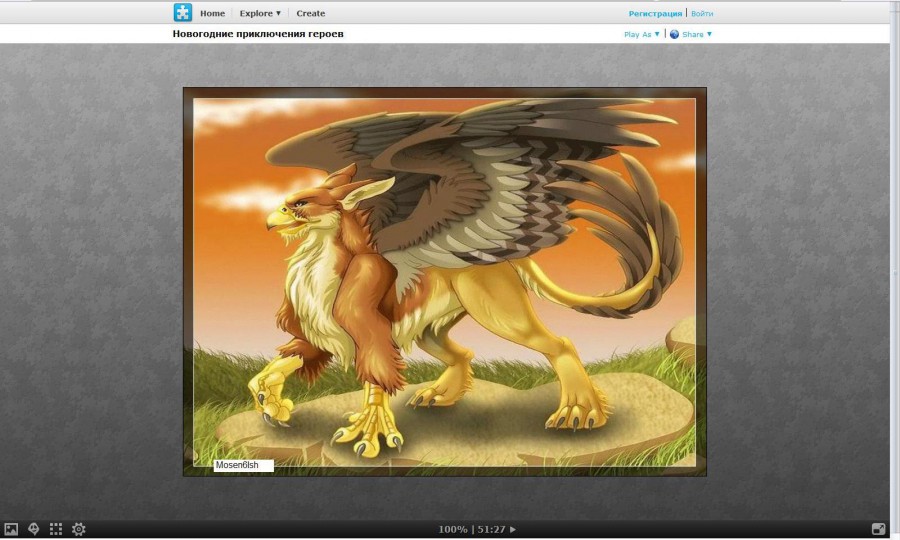Image resolution: width=900 pixels, height=540 pixels.
Task: Click the ghost image icon in bottom bar
Action: tap(33, 529)
